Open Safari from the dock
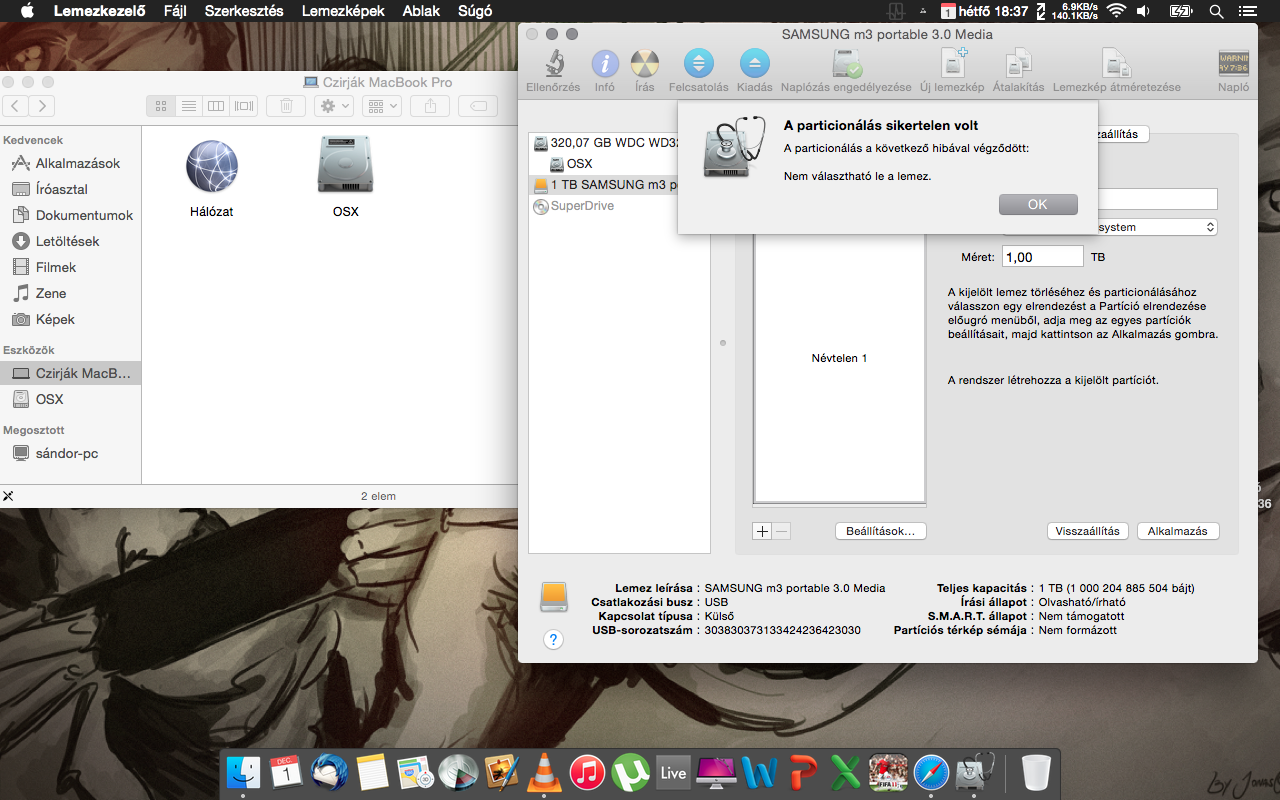The height and width of the screenshot is (800, 1280). tap(931, 773)
